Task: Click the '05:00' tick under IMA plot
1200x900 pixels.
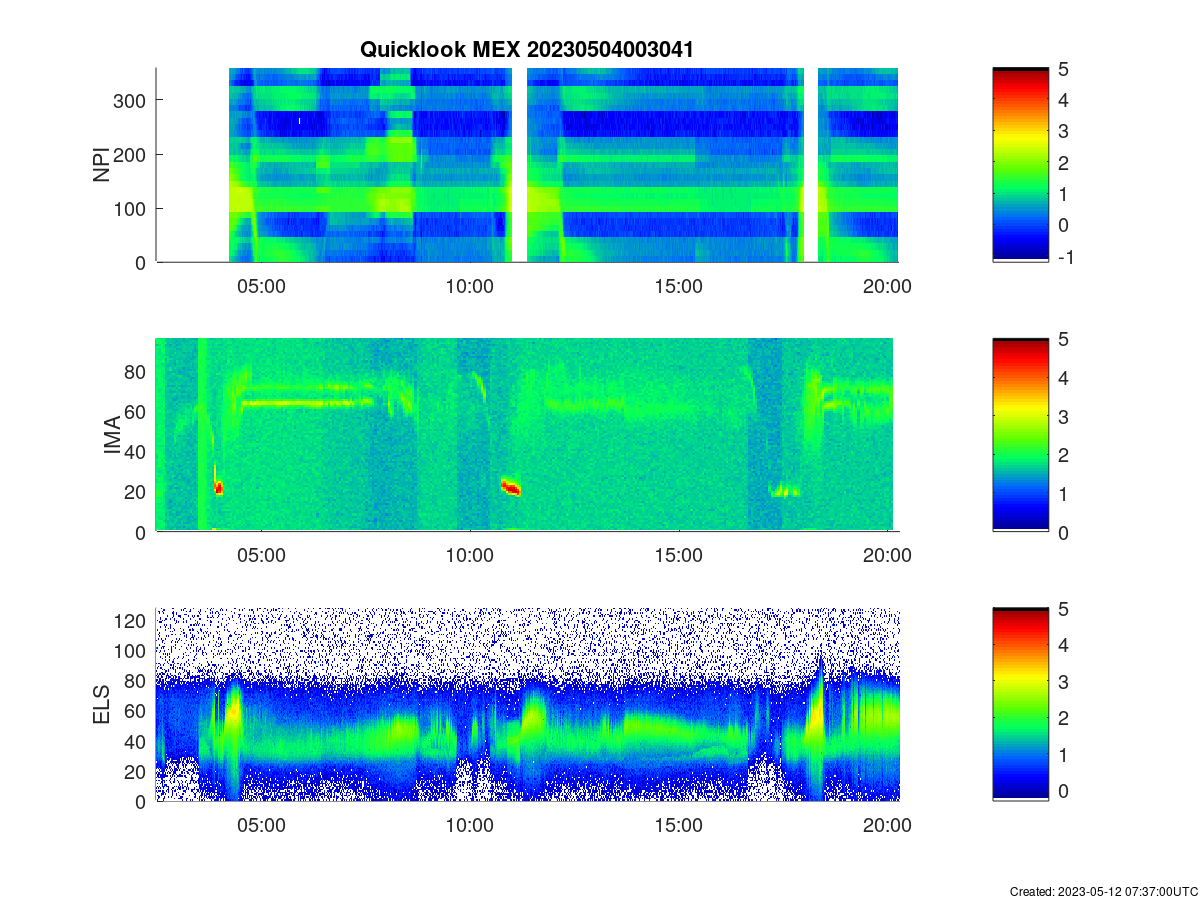Action: click(x=261, y=556)
